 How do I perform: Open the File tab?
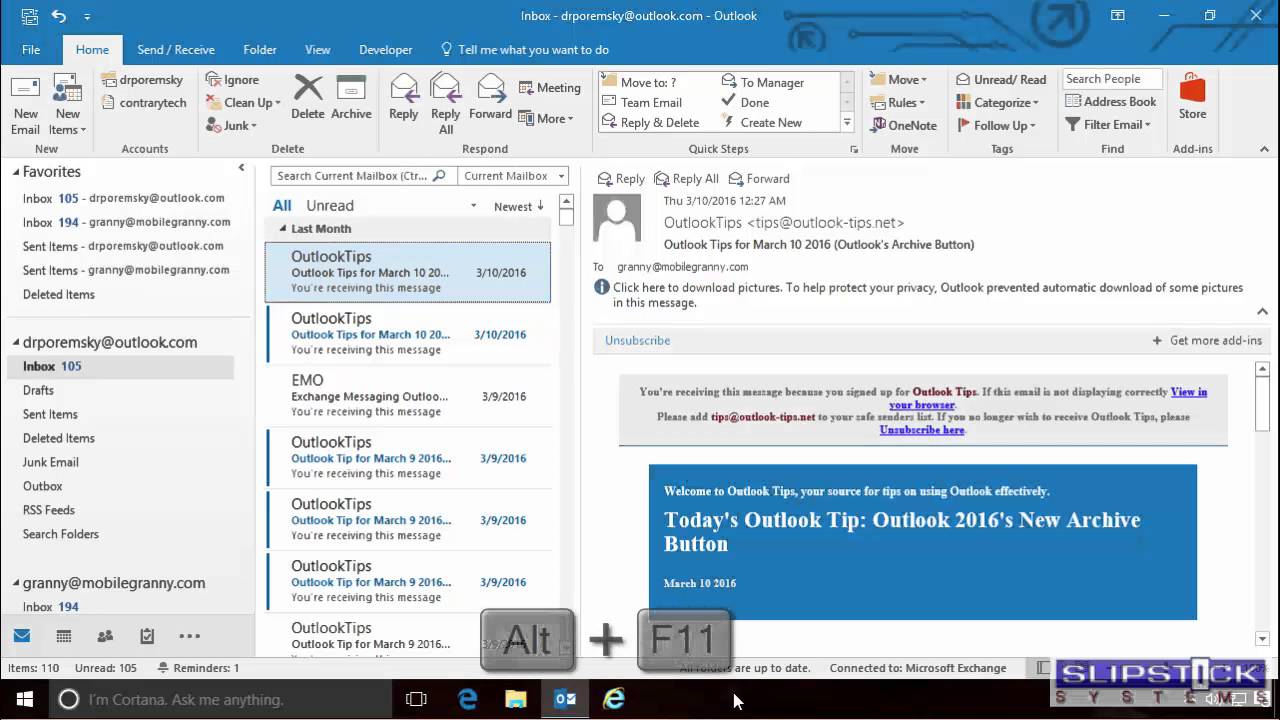31,49
